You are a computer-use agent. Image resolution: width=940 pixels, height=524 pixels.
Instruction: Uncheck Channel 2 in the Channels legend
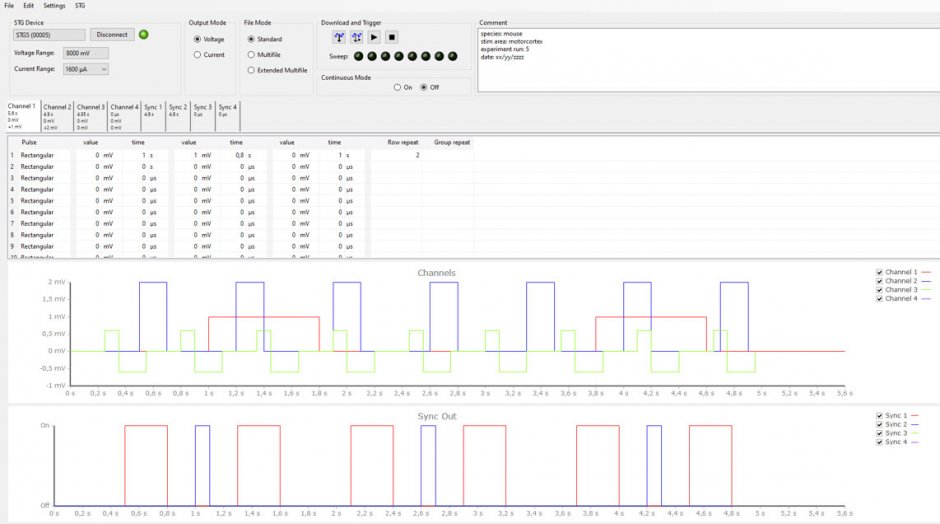click(879, 281)
